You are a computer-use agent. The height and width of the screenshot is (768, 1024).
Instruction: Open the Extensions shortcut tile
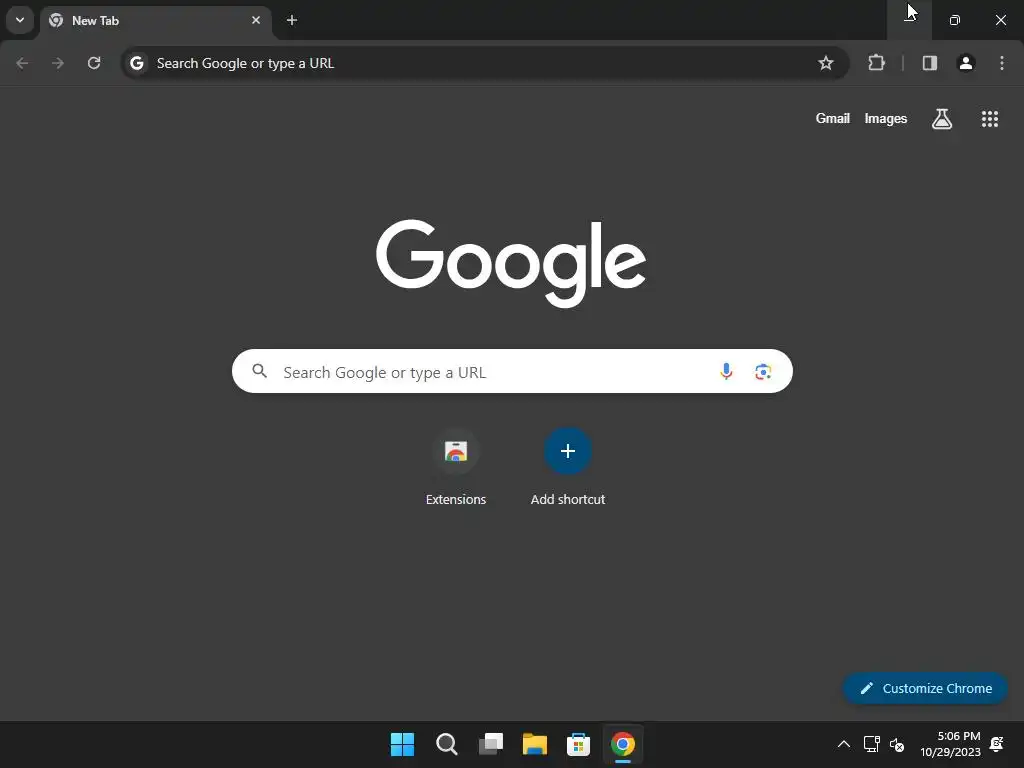click(x=456, y=468)
